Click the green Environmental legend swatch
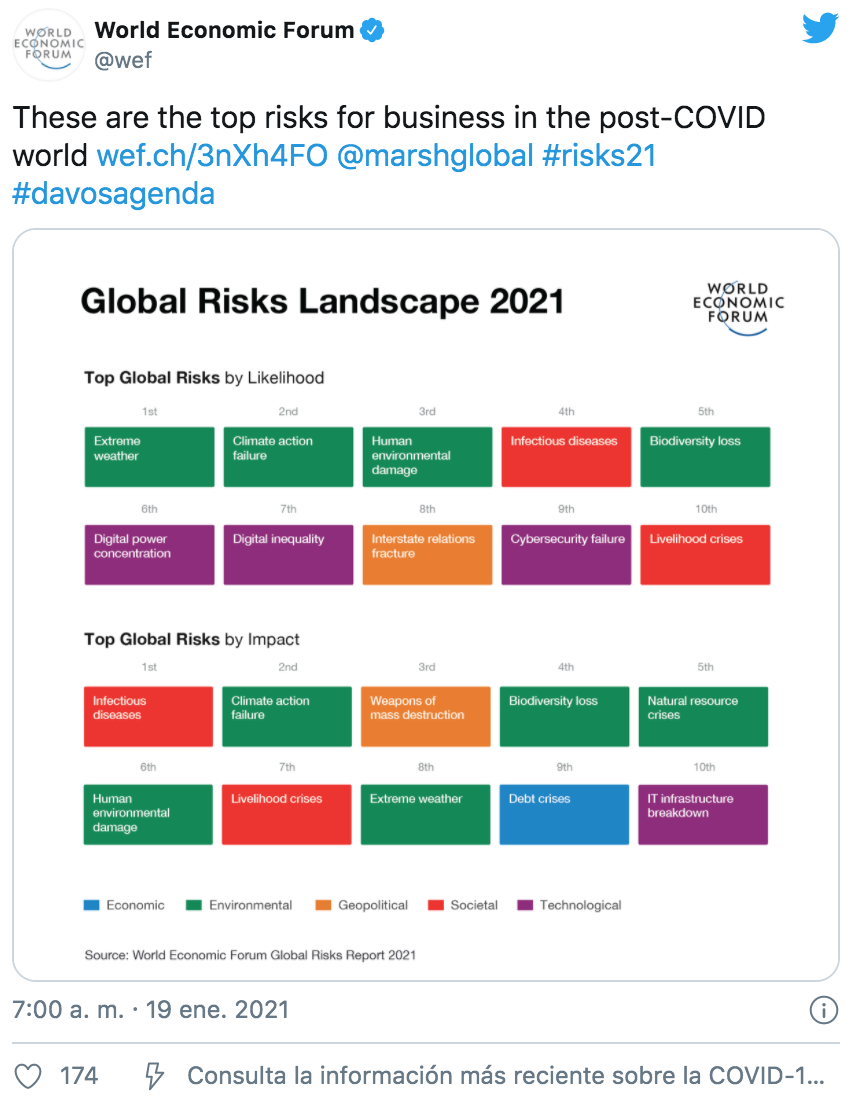This screenshot has width=852, height=1104. pos(194,905)
